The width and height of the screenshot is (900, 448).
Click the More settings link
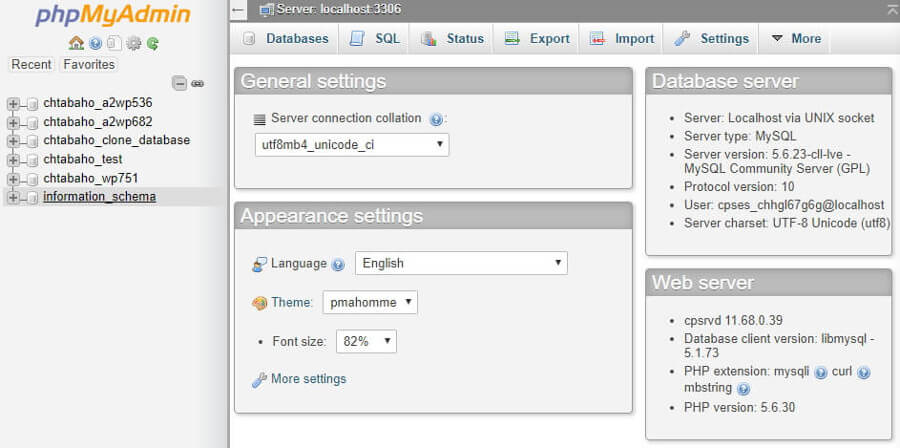click(308, 379)
